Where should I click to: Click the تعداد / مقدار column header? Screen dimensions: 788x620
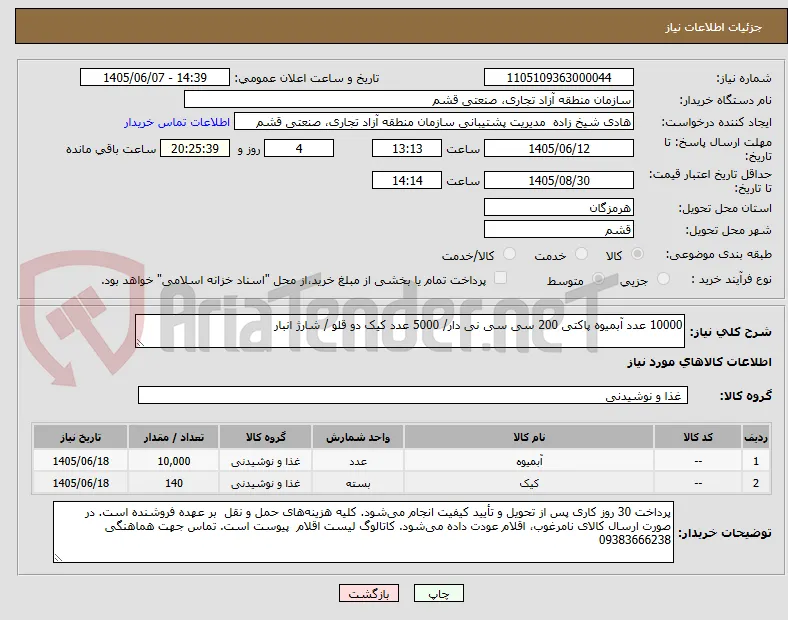173,437
